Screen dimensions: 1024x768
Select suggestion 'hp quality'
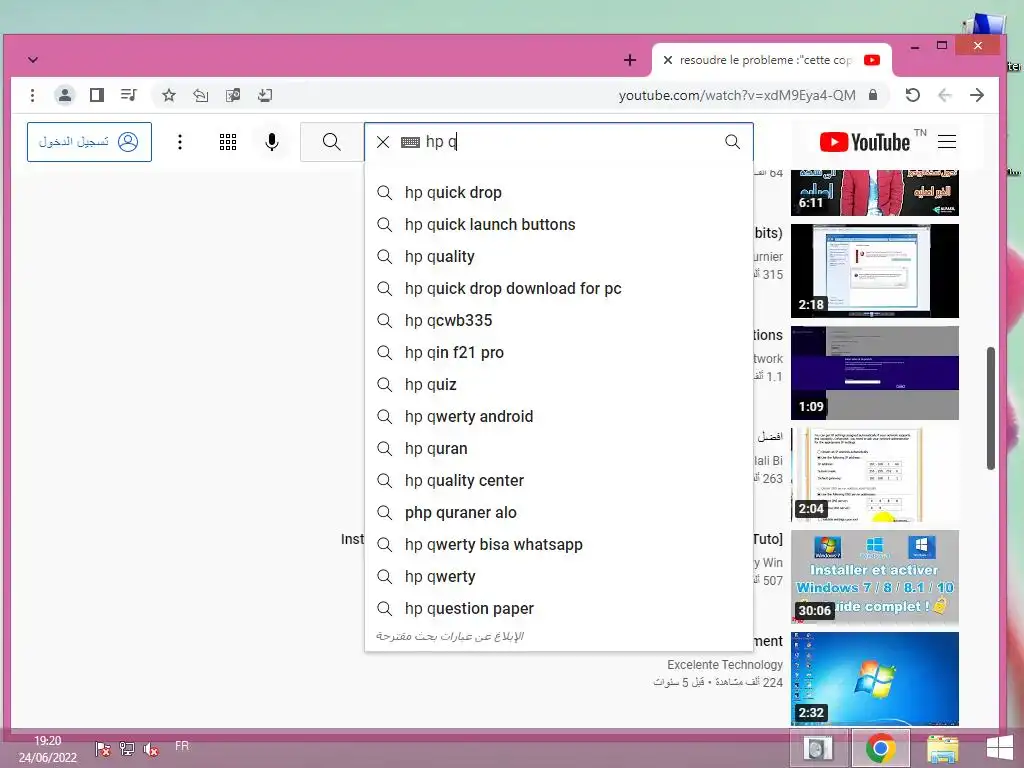pos(558,257)
